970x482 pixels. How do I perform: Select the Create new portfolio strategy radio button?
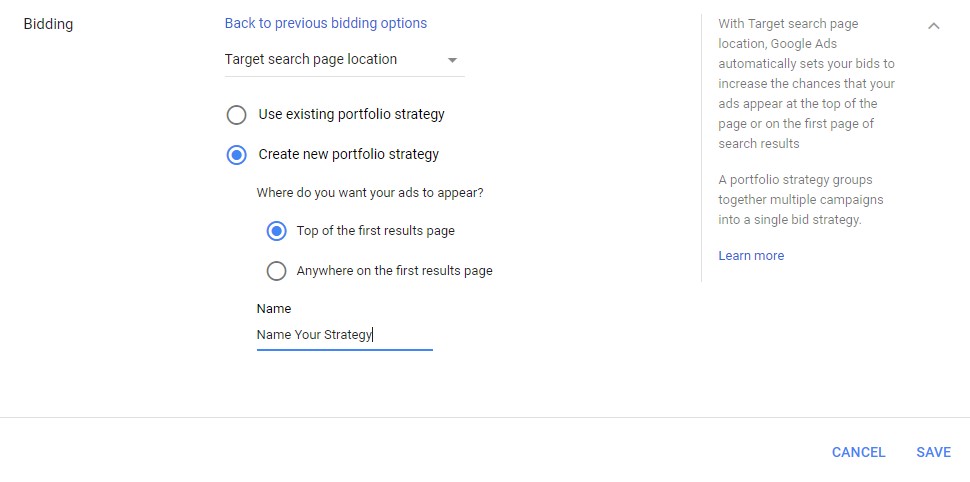236,155
